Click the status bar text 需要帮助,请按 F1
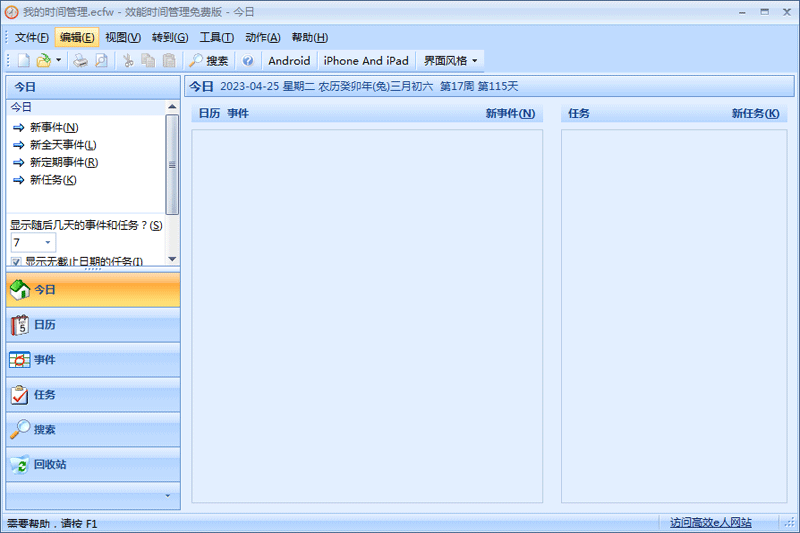 point(52,523)
